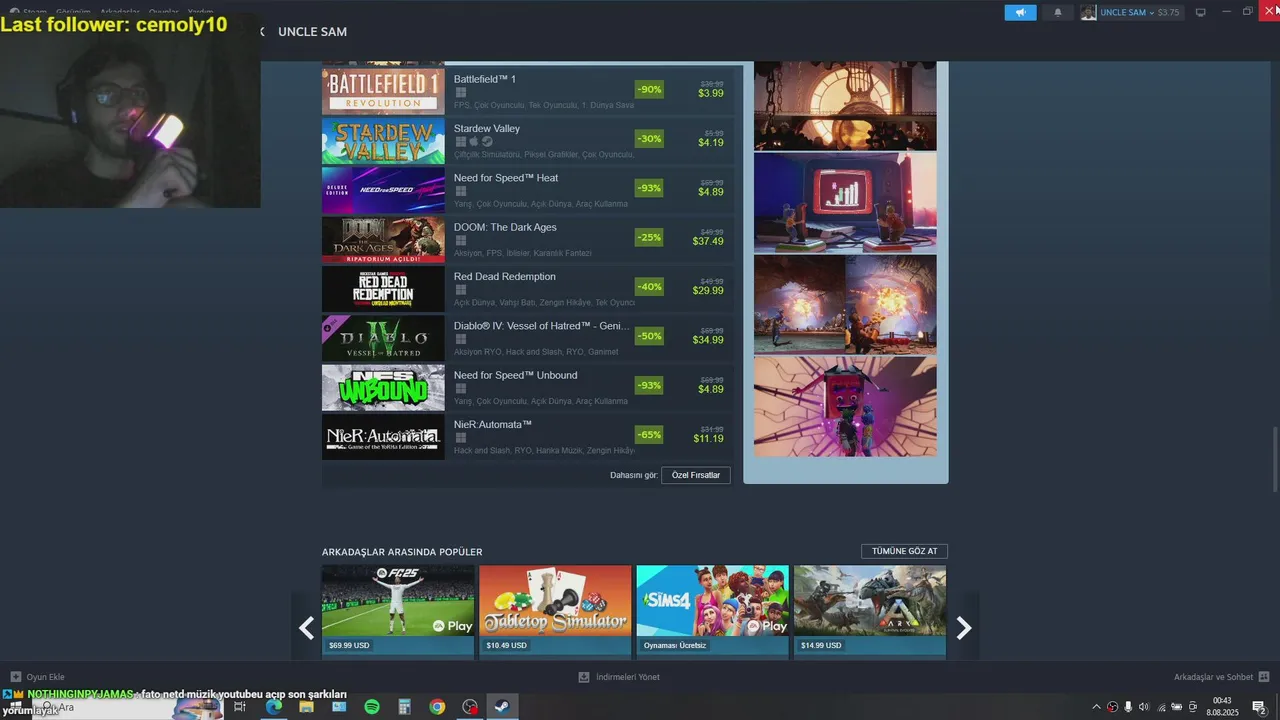
Task: Click the Windows icon under DOOM: The Dark Ages
Action: tap(461, 241)
